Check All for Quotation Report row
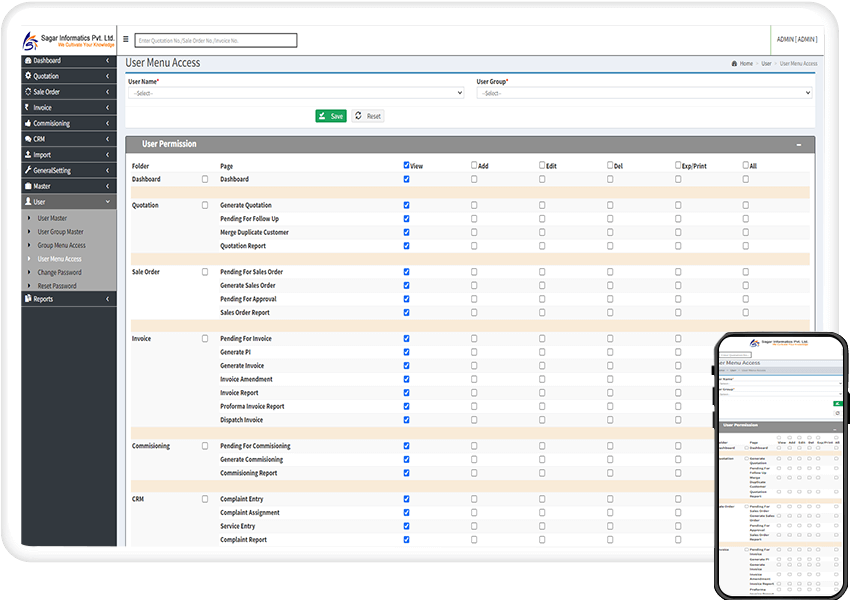This screenshot has height=600, width=850. pyautogui.click(x=746, y=246)
